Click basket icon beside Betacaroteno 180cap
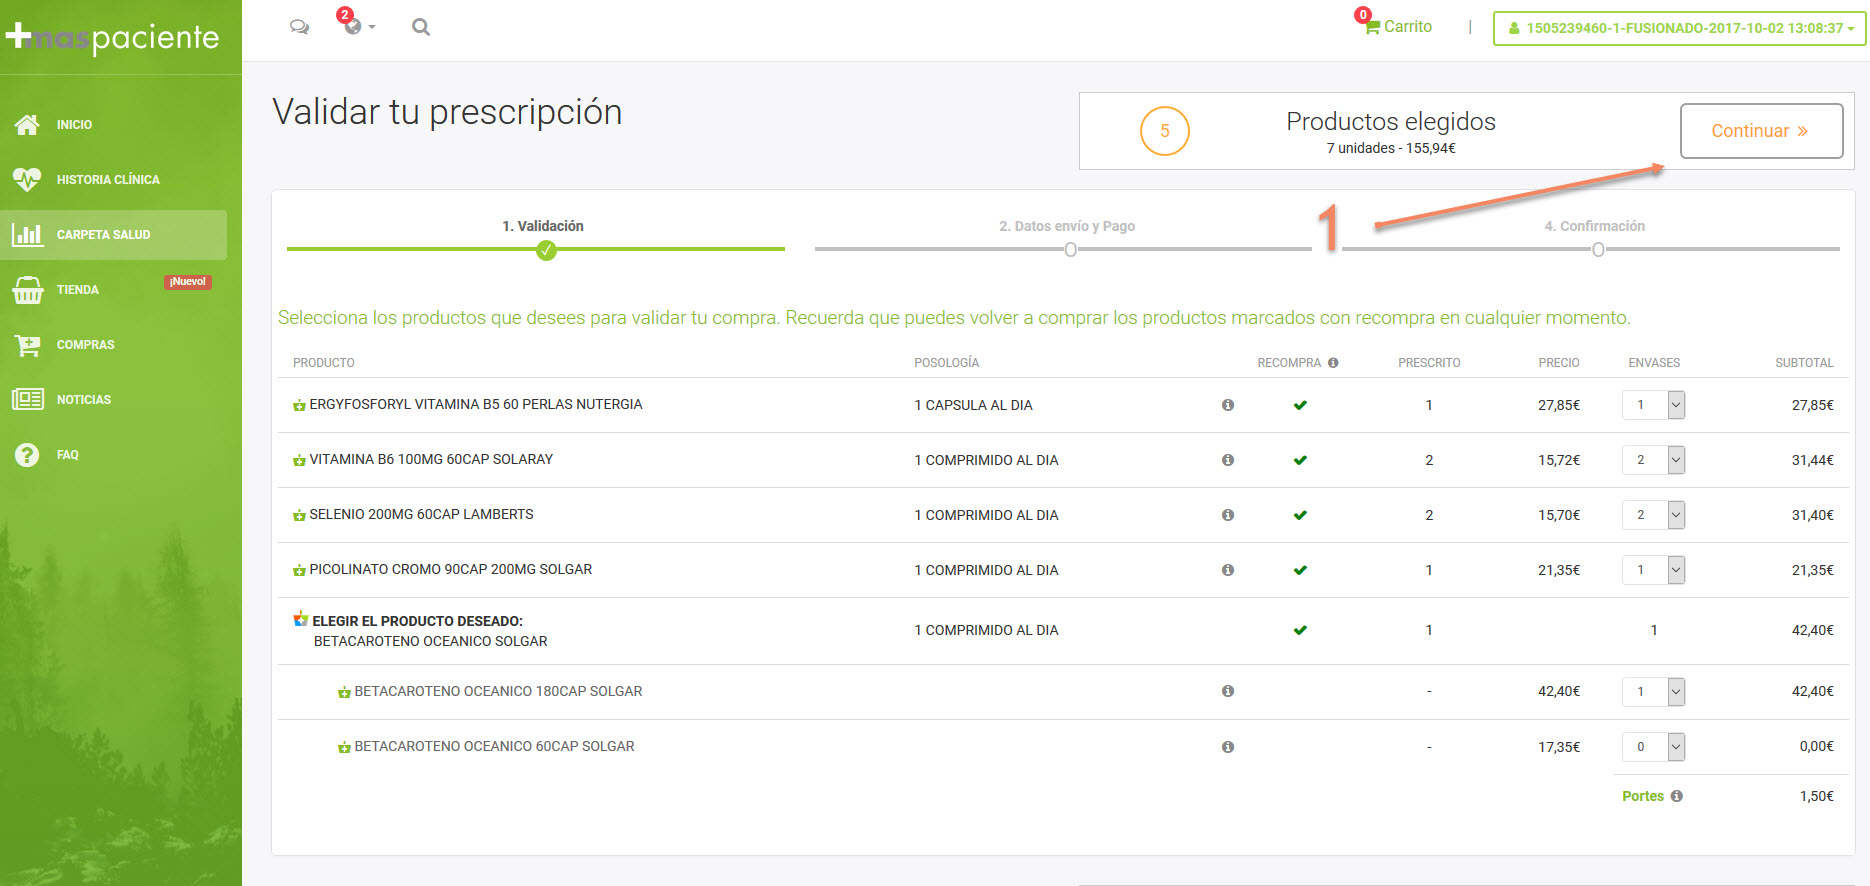The width and height of the screenshot is (1870, 886). (x=344, y=692)
